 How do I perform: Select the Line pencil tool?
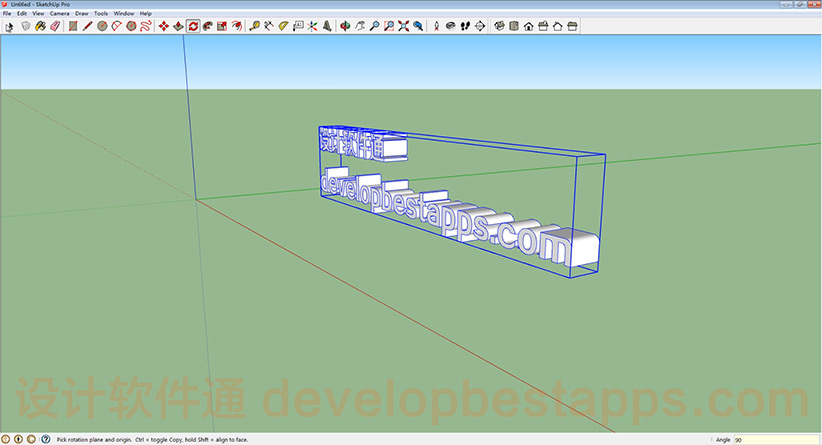point(88,26)
